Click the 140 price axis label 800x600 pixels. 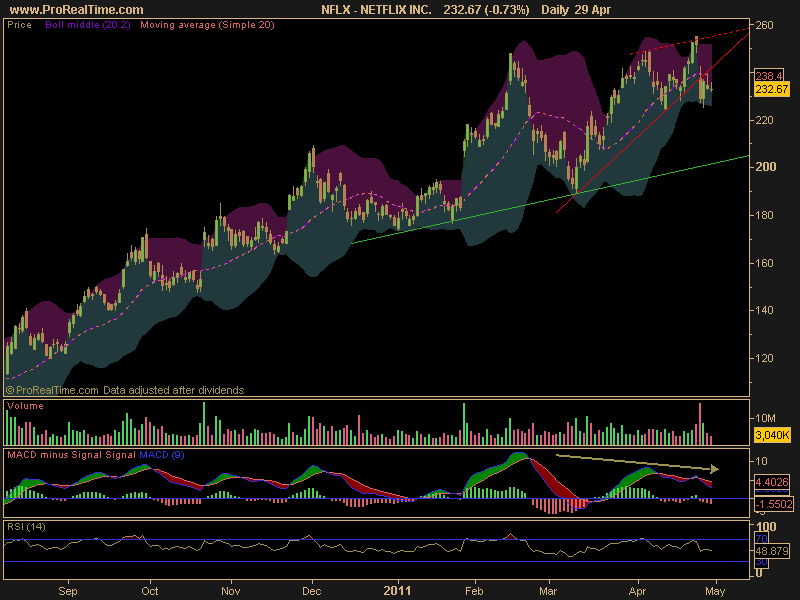[765, 310]
